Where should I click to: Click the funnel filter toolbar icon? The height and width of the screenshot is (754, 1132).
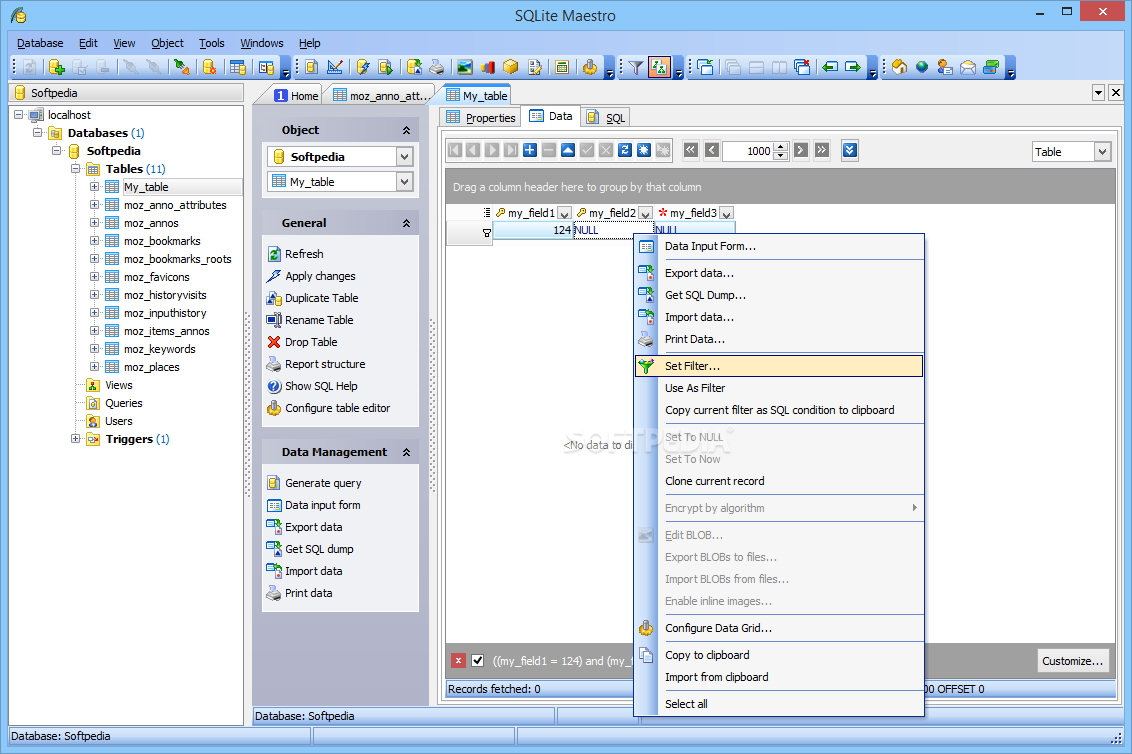coord(635,67)
